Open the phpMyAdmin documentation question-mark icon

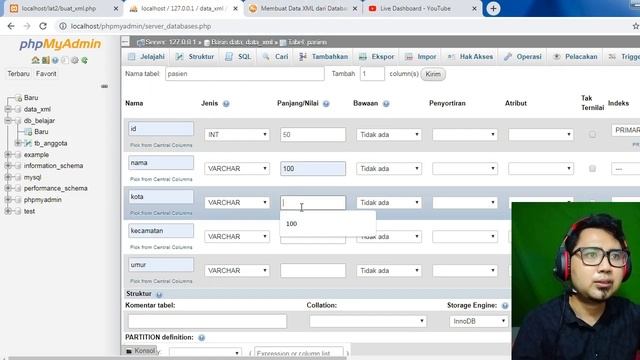pyautogui.click(x=55, y=60)
